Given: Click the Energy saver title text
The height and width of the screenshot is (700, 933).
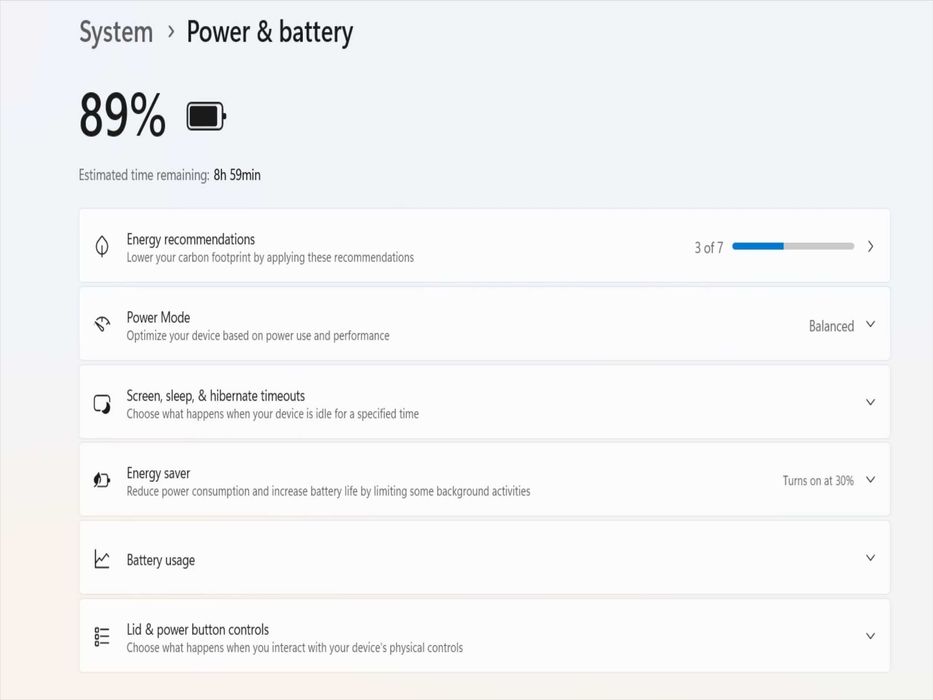Looking at the screenshot, I should pos(158,473).
